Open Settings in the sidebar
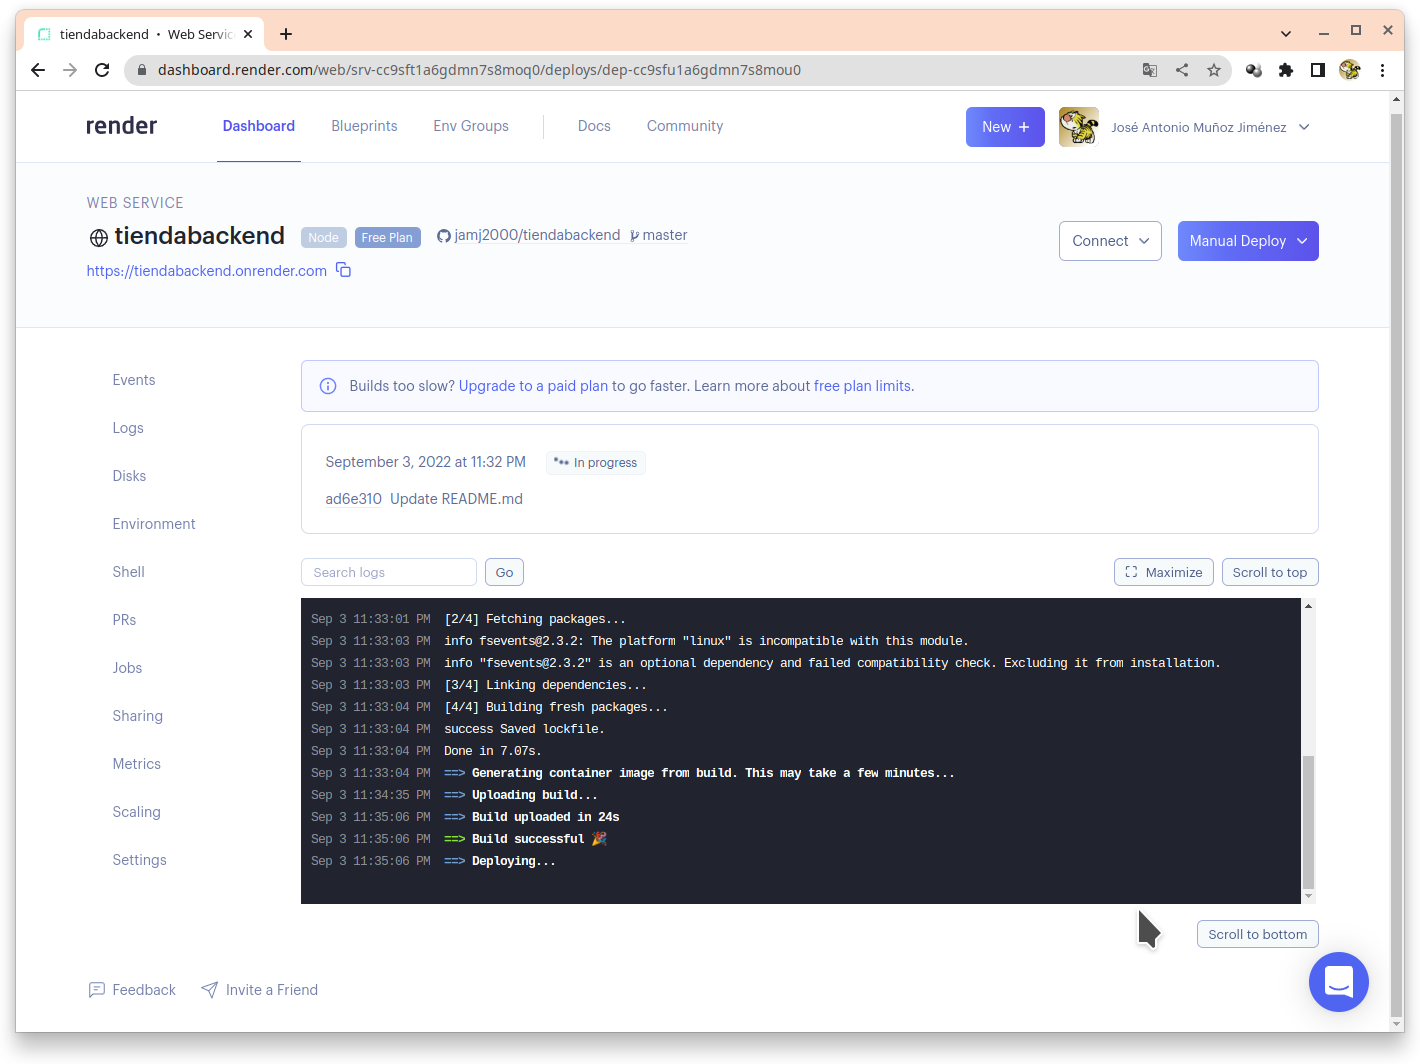Image resolution: width=1420 pixels, height=1064 pixels. coord(139,860)
